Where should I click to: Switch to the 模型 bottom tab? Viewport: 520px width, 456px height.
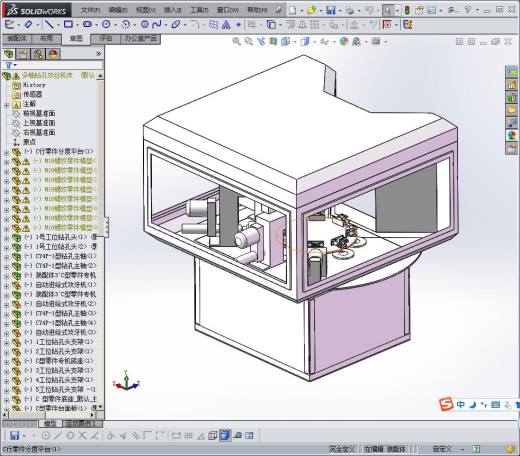[51, 424]
